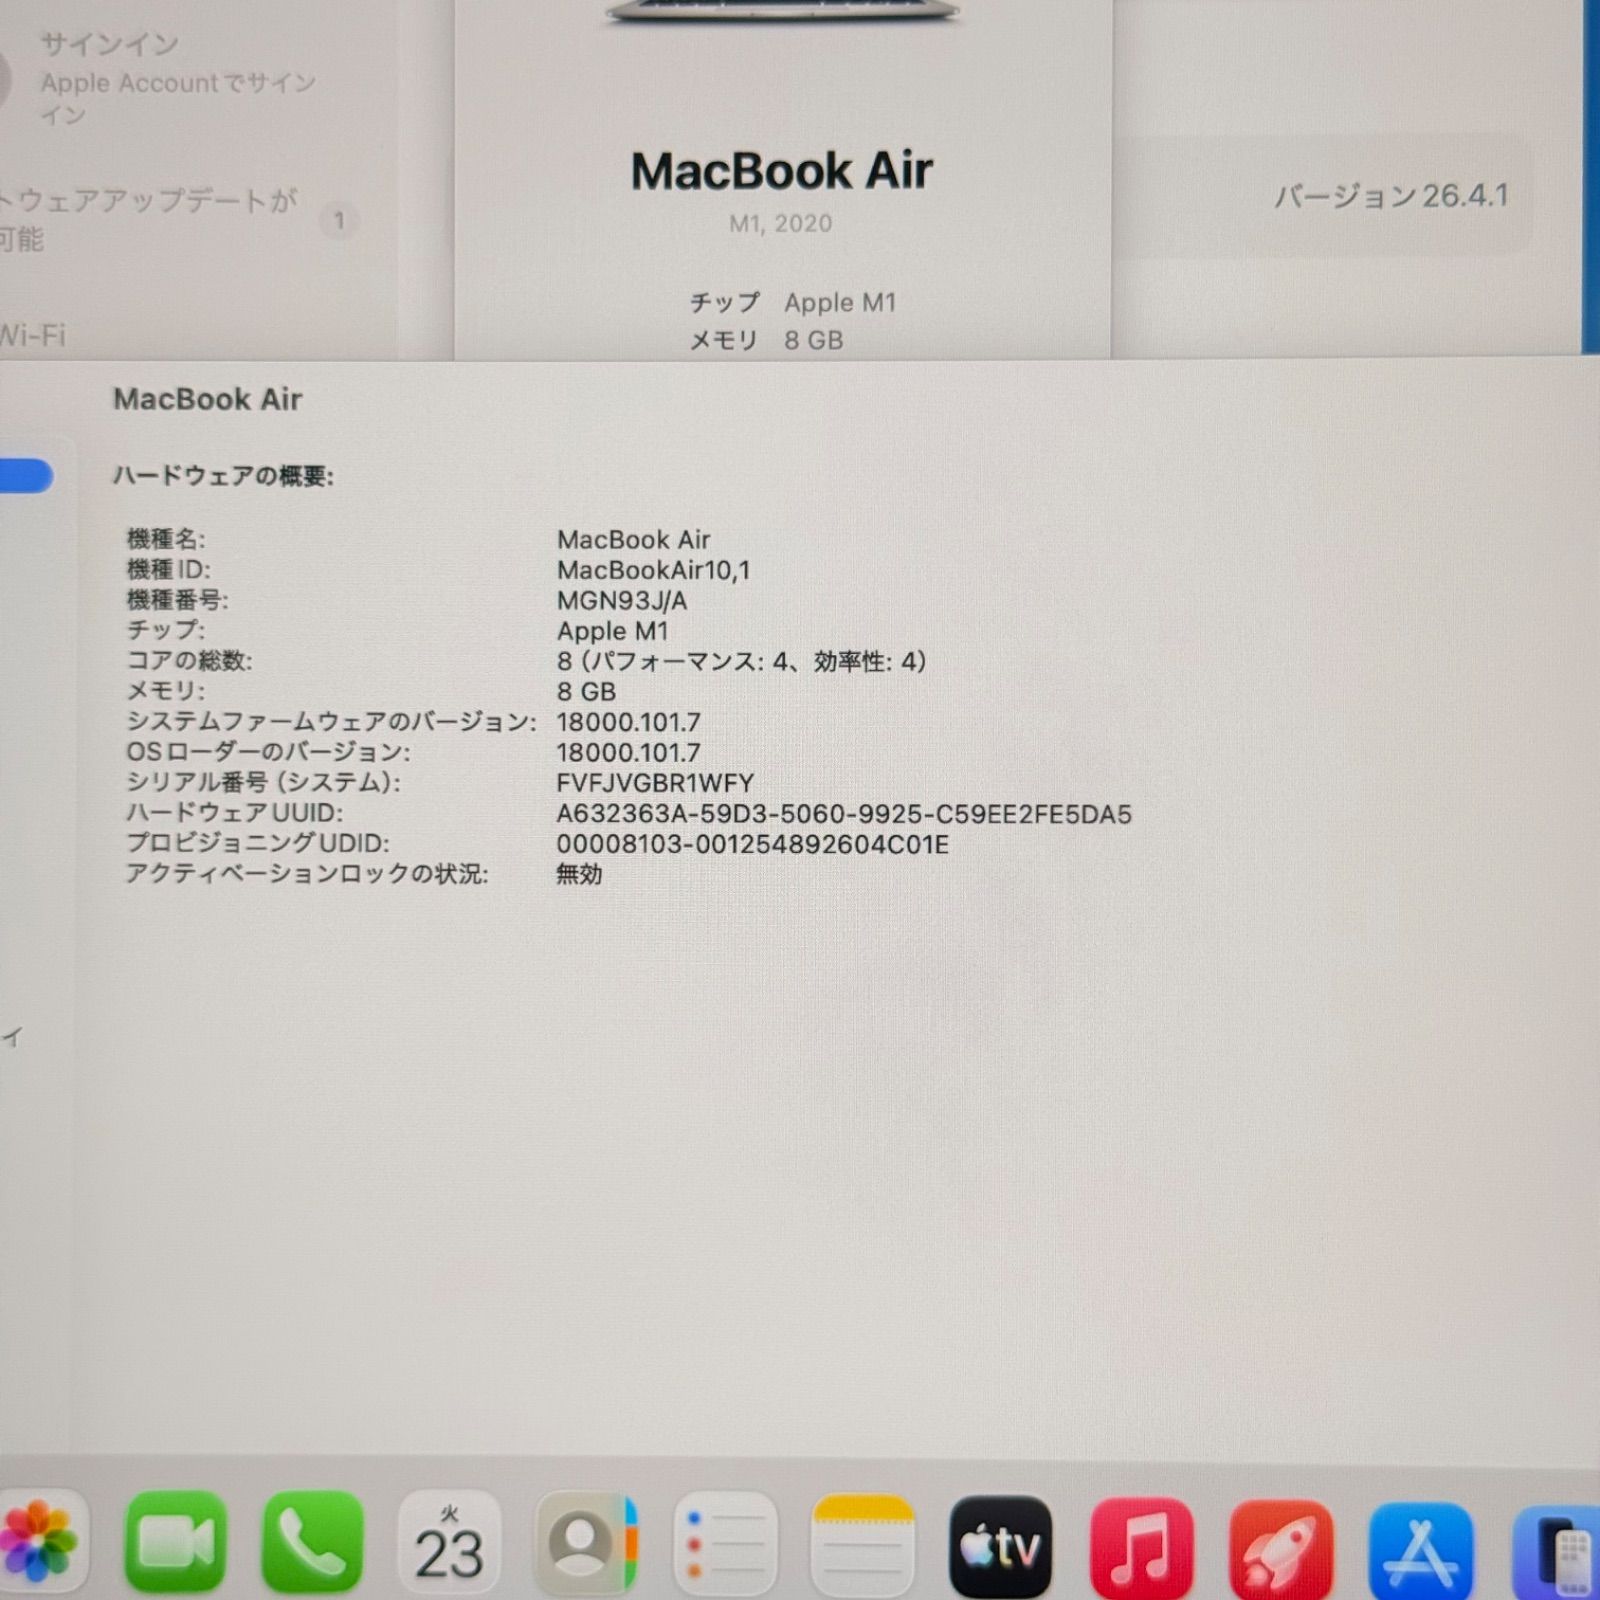Viewport: 1600px width, 1600px height.
Task: Select hardware UUID A632363A-59D3-5060-9925-C59EE2FE5DA5
Action: 844,814
